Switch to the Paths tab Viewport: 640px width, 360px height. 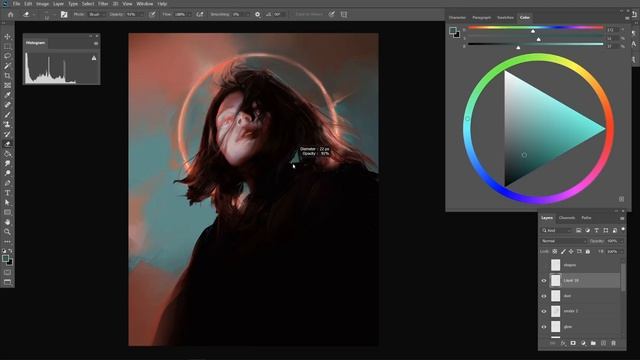click(586, 218)
